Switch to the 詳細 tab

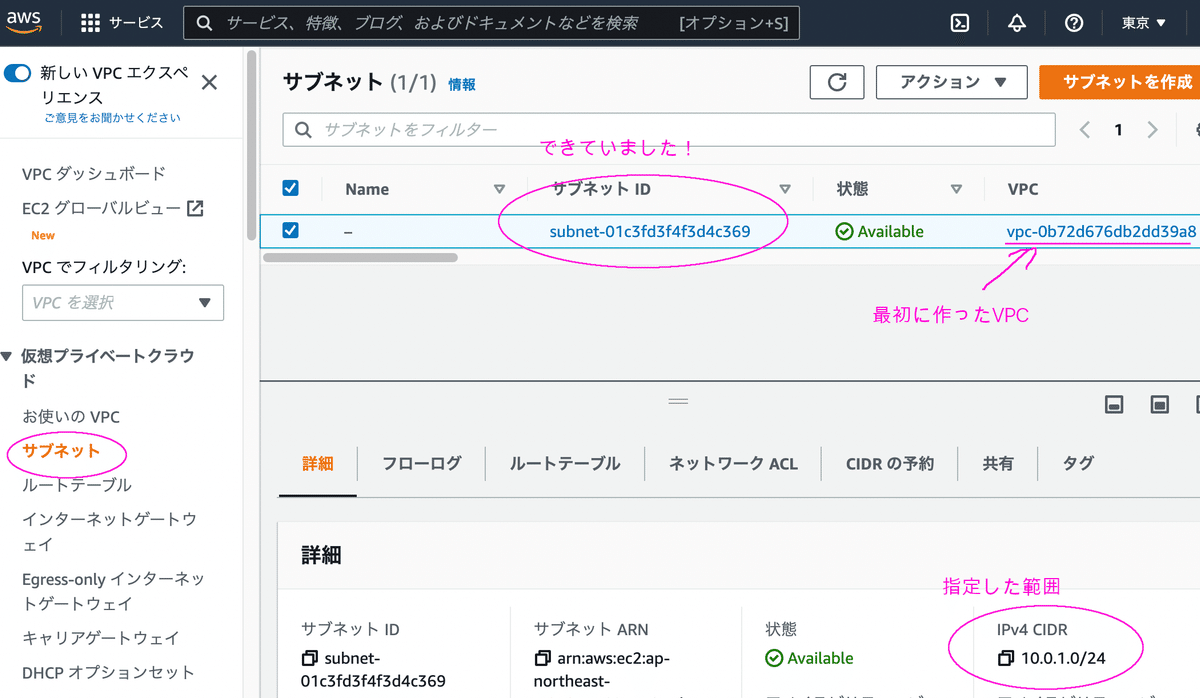tap(317, 463)
